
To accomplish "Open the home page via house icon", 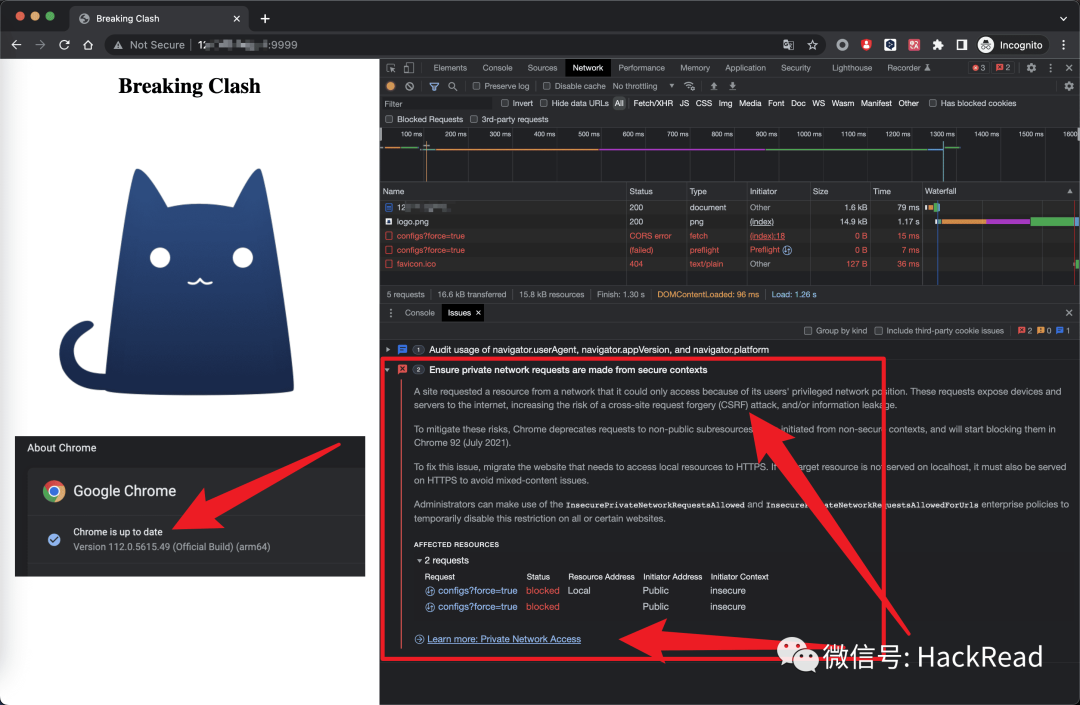I will (x=87, y=45).
